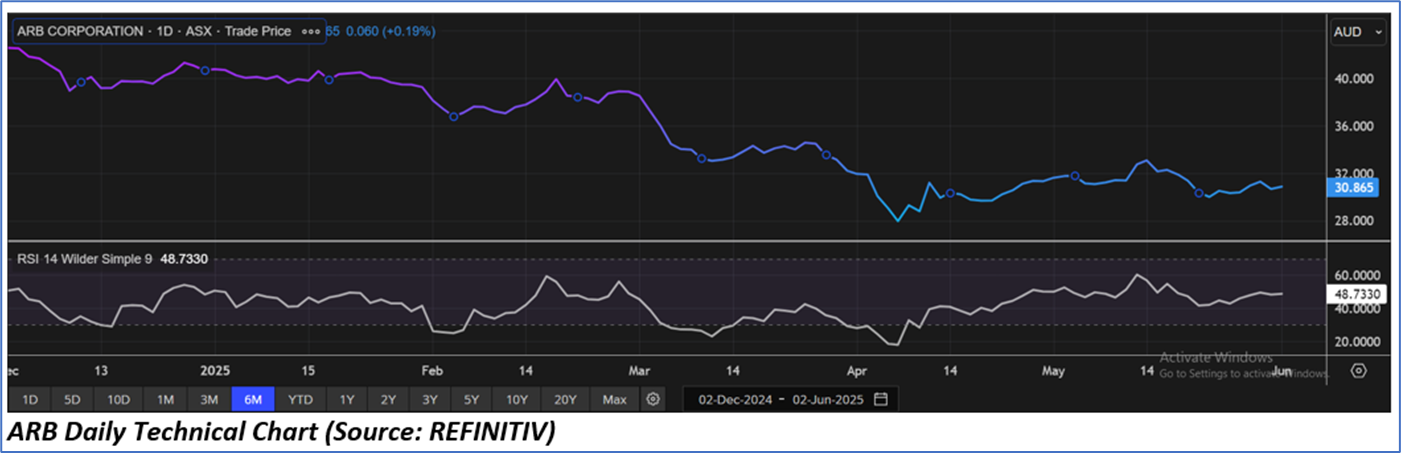Open the three-dots menu beside Trade Price

click(x=313, y=32)
